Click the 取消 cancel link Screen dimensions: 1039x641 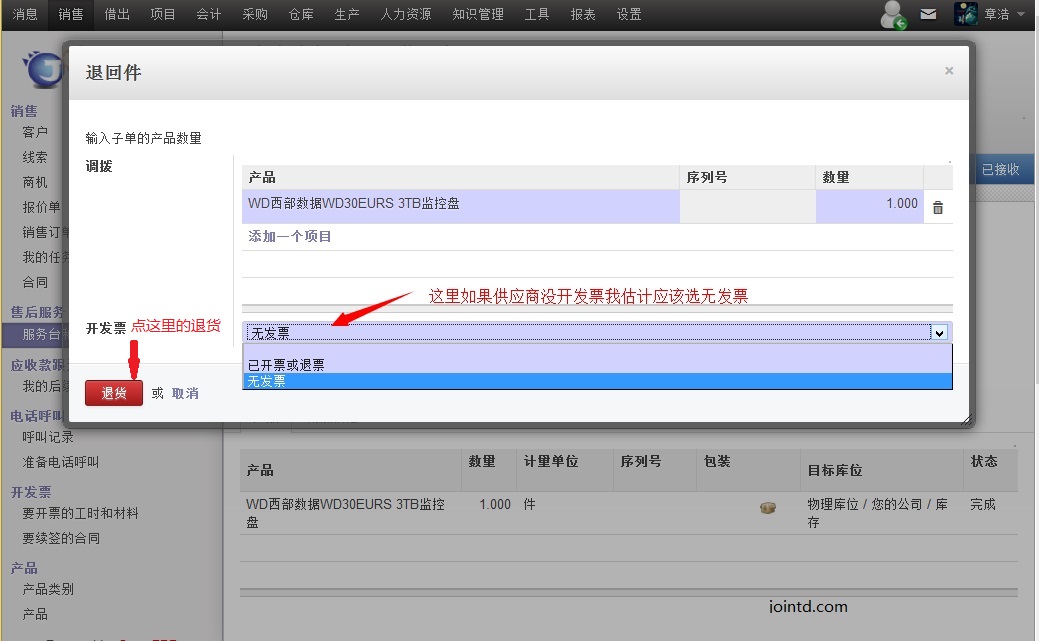[185, 394]
